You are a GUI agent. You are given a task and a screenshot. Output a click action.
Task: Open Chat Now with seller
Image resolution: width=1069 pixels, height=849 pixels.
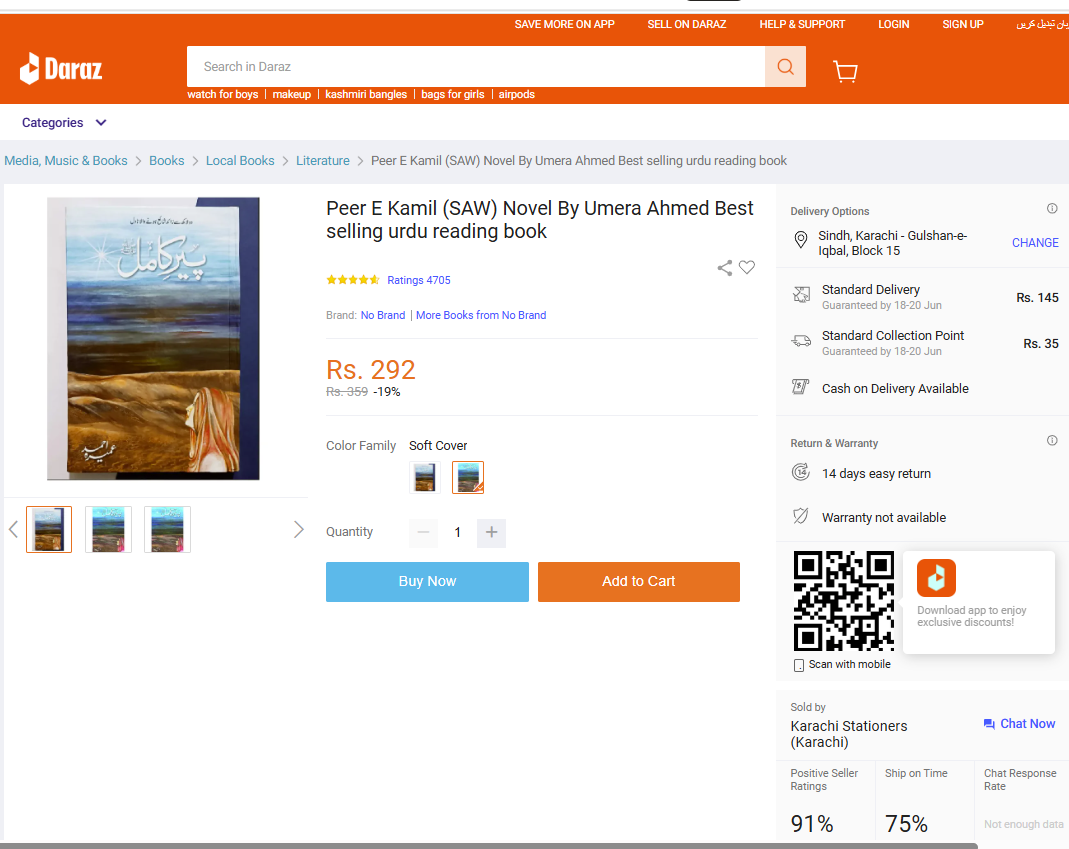point(1019,724)
